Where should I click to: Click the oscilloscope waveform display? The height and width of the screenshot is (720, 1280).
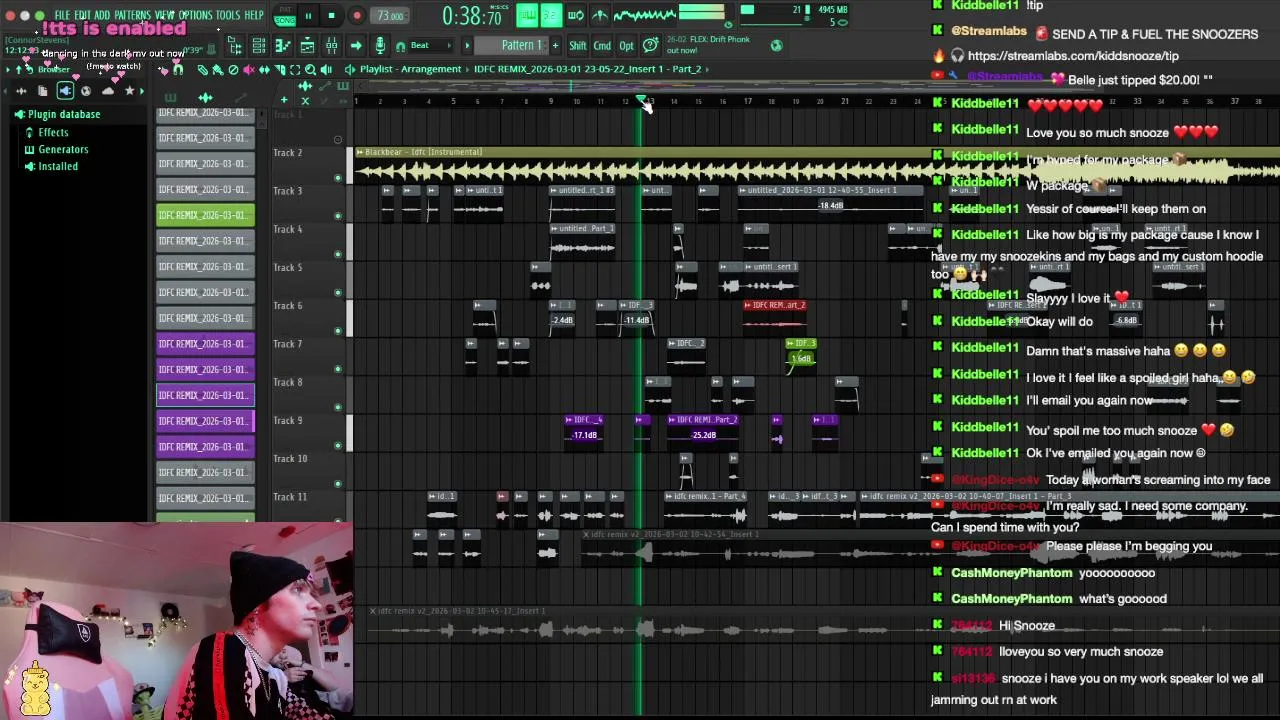pos(645,15)
